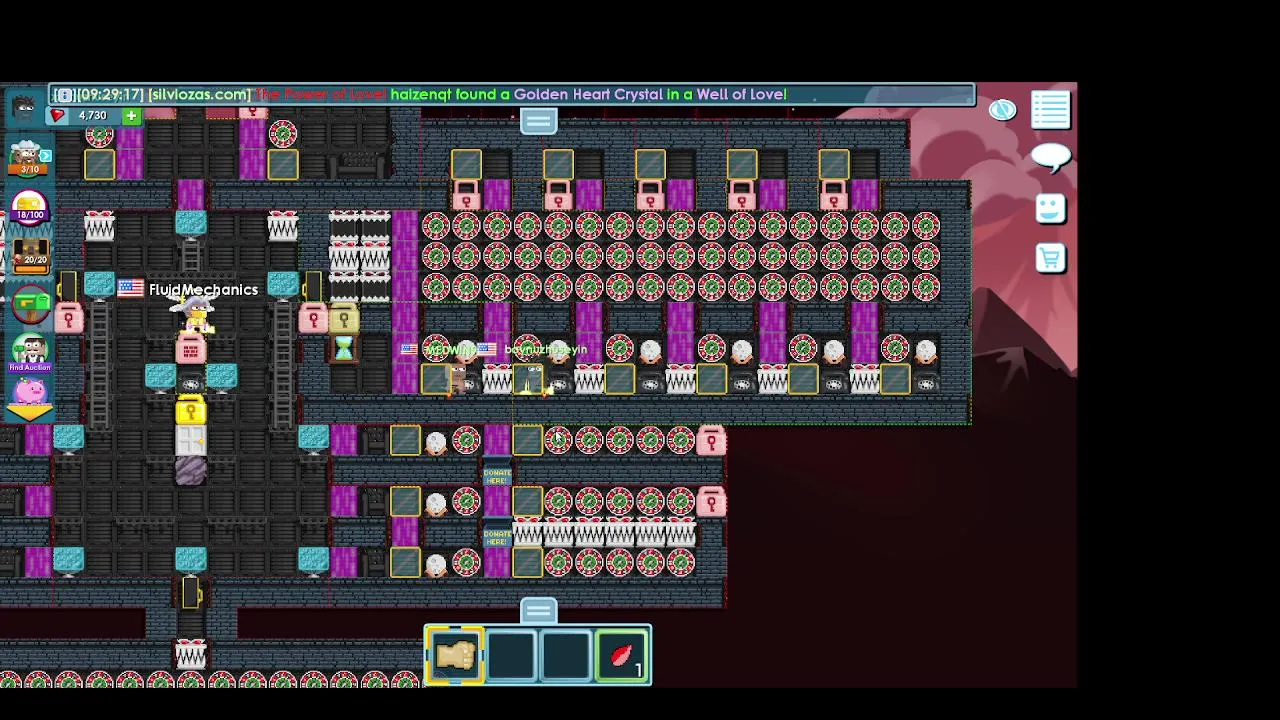Viewport: 1280px width, 720px height.
Task: Expand the inventory drawer handle above hotbar
Action: point(538,611)
